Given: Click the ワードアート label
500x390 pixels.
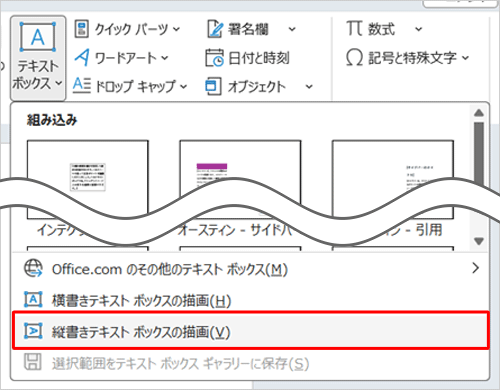Looking at the screenshot, I should coord(126,58).
